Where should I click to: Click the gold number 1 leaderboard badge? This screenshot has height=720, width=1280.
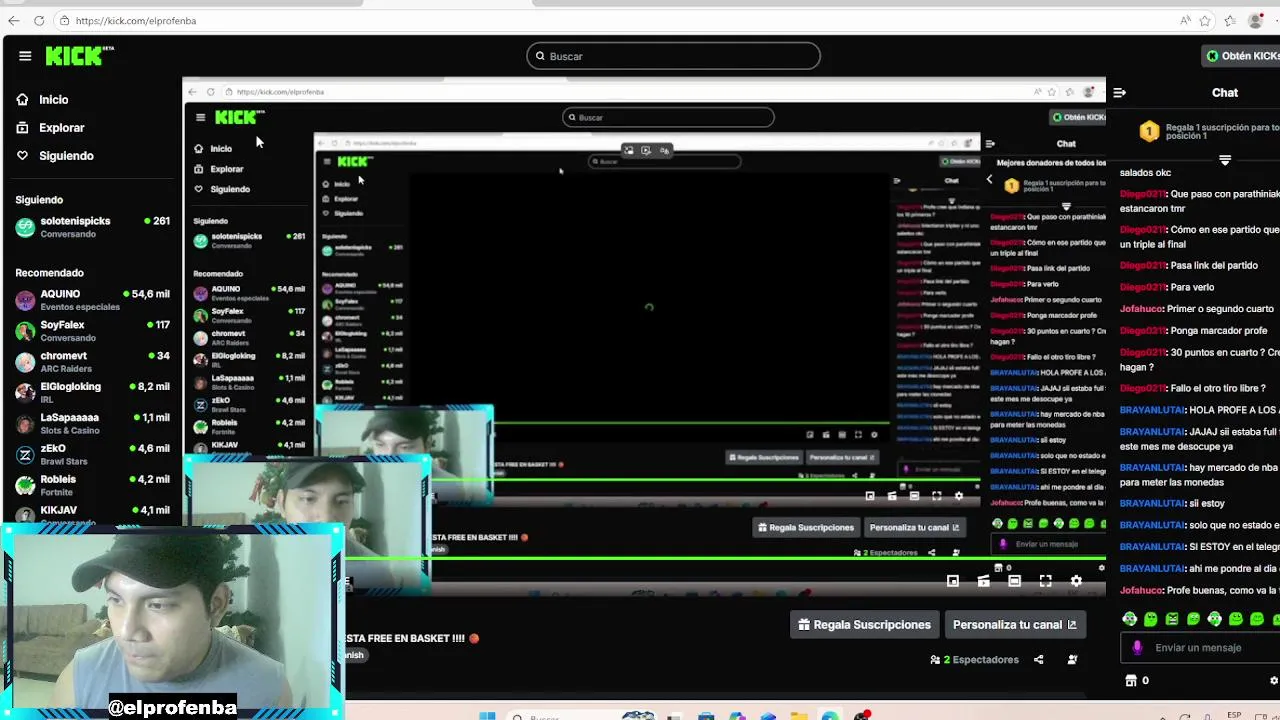click(1149, 132)
